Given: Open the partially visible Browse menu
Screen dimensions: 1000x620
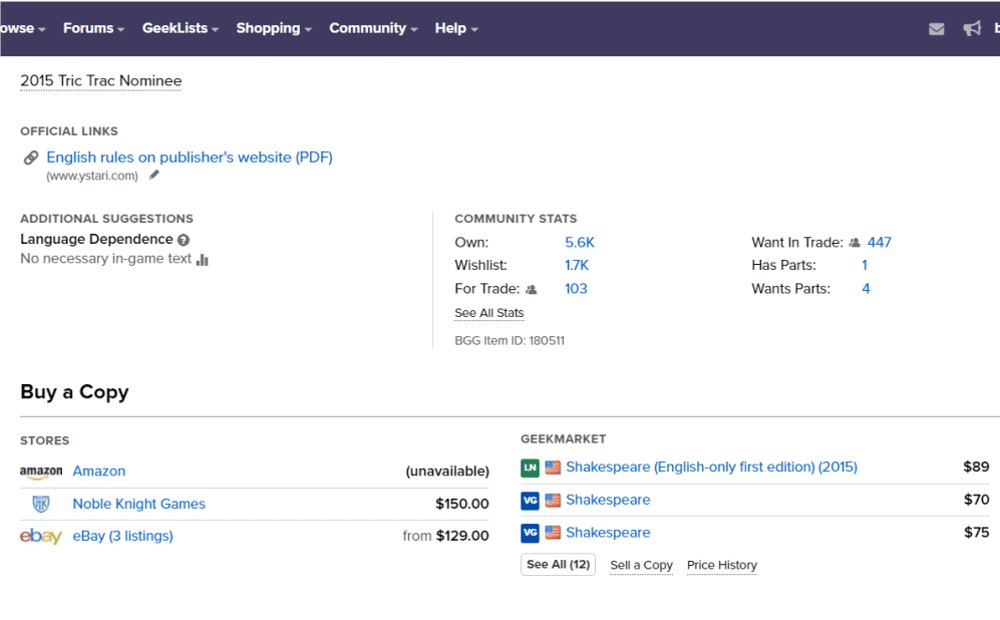Looking at the screenshot, I should [23, 28].
